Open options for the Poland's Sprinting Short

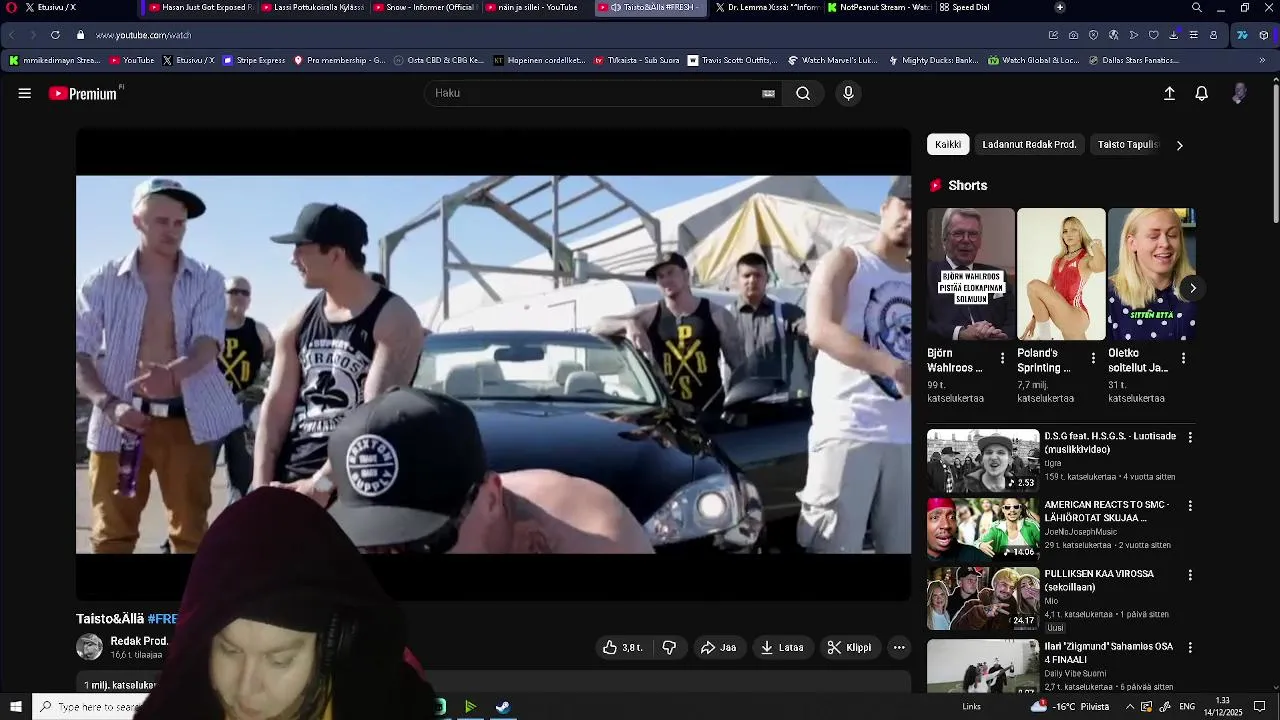click(1093, 358)
